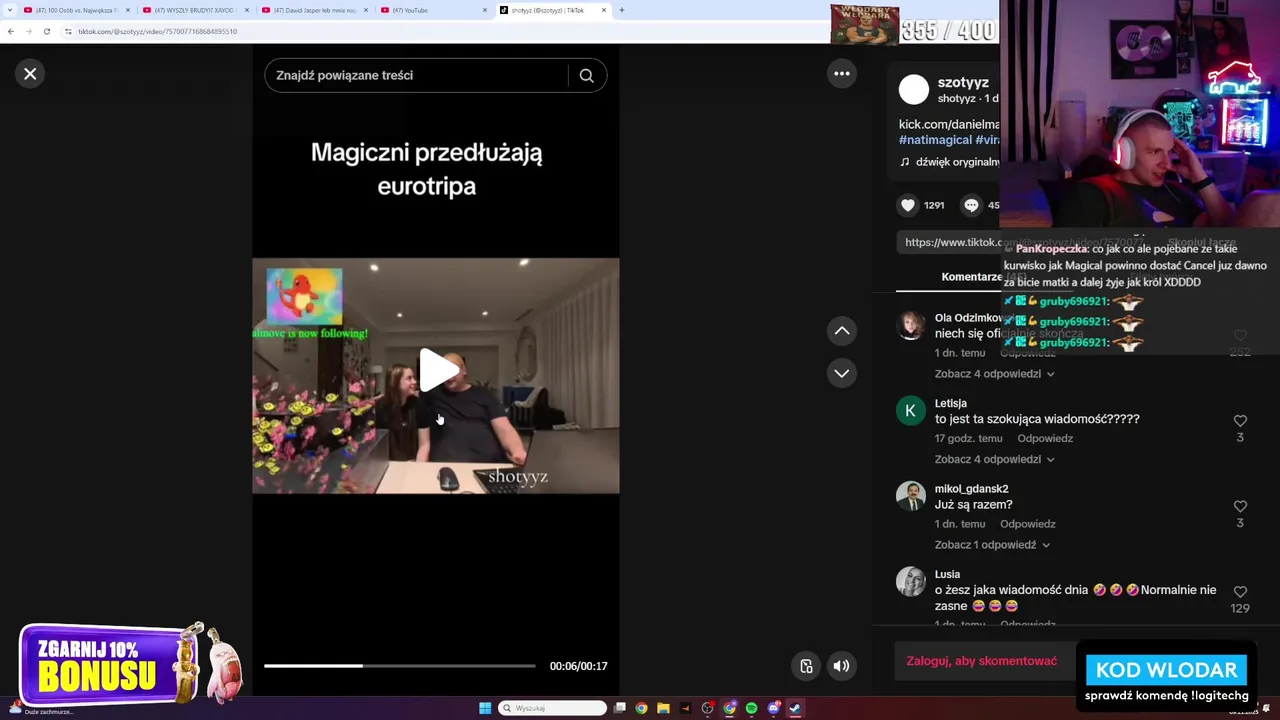This screenshot has height=720, width=1280.
Task: Like the video with the heart icon
Action: click(x=908, y=205)
